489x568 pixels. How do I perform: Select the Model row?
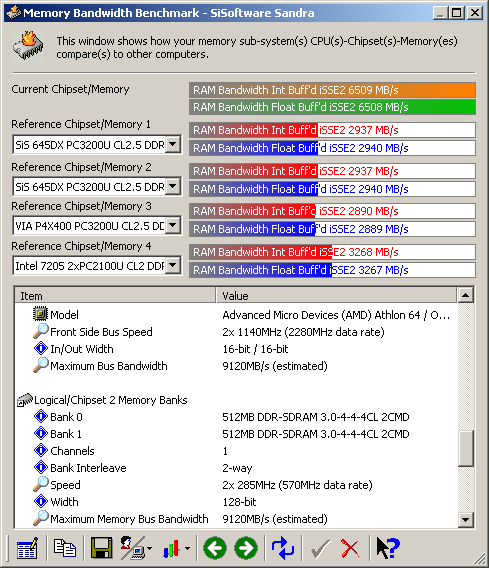point(235,315)
